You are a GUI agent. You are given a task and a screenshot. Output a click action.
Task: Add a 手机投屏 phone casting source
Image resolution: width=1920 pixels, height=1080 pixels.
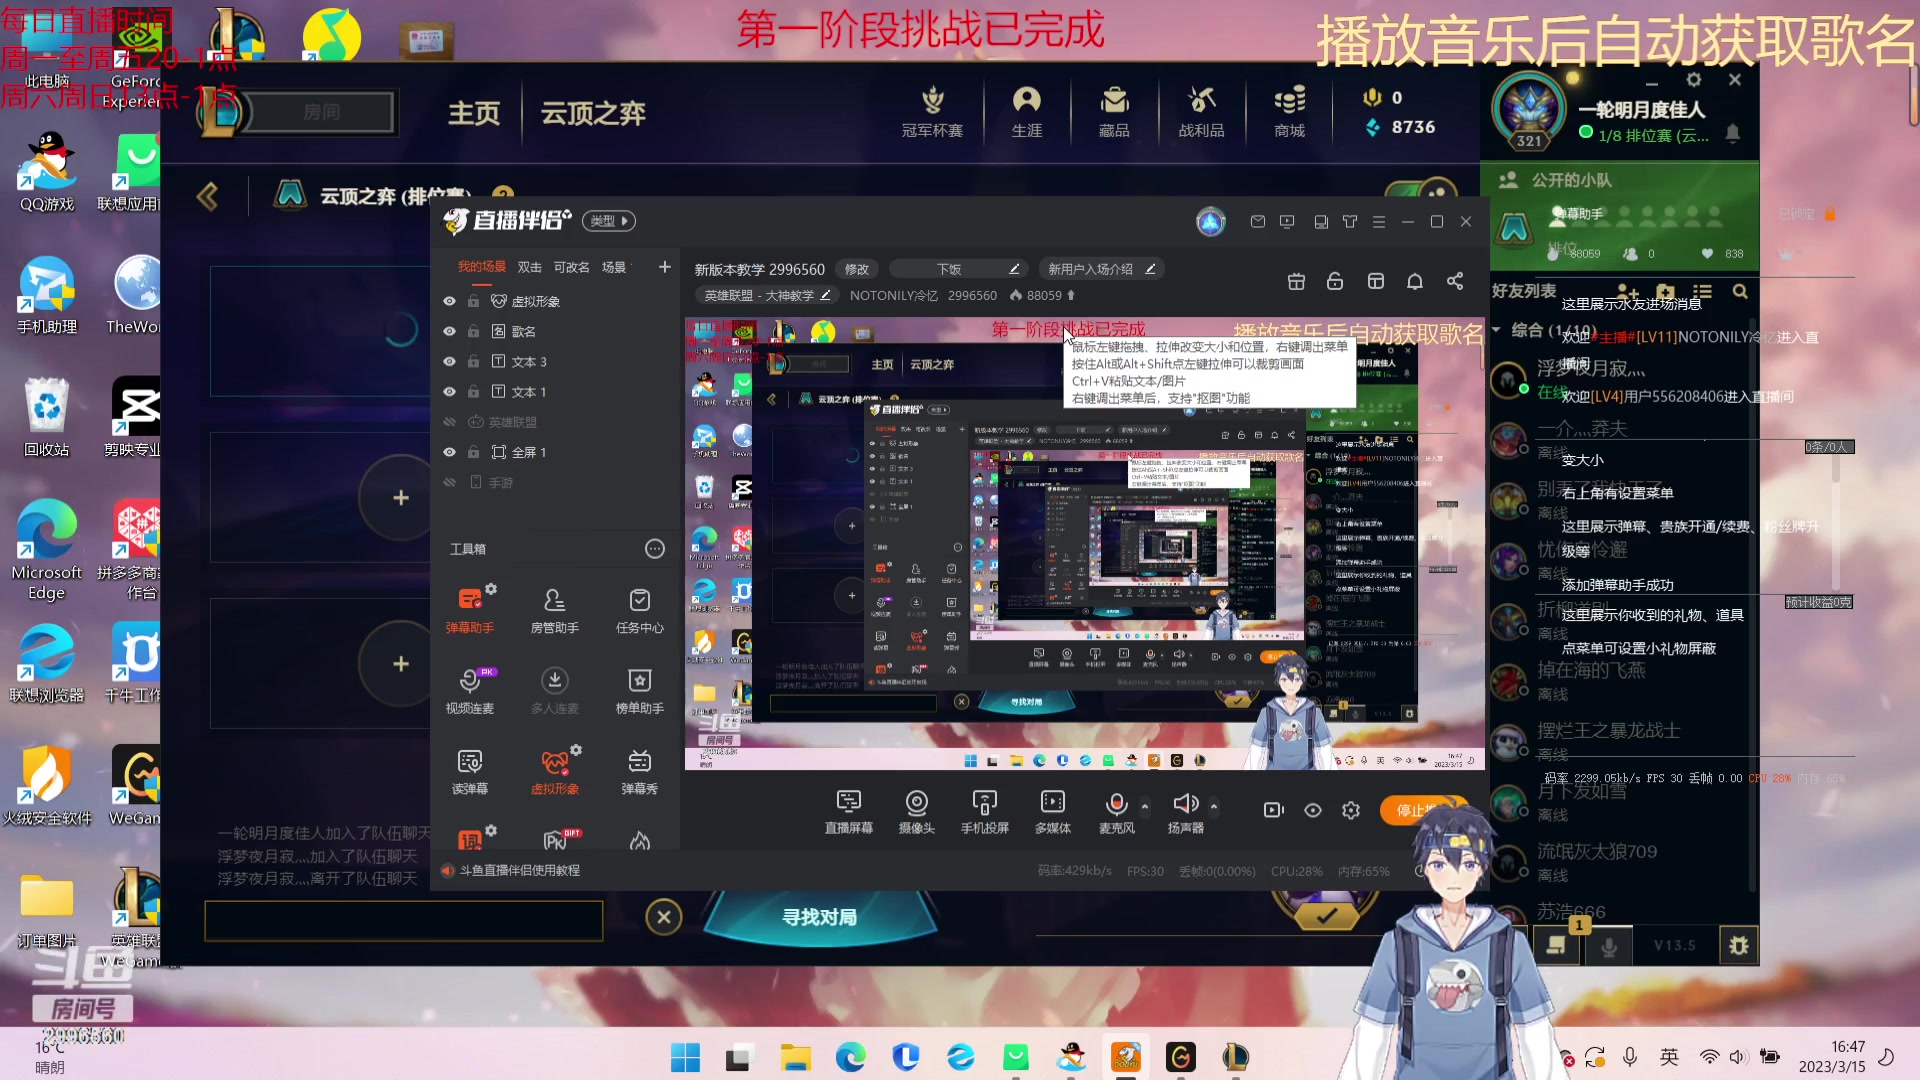pos(984,811)
